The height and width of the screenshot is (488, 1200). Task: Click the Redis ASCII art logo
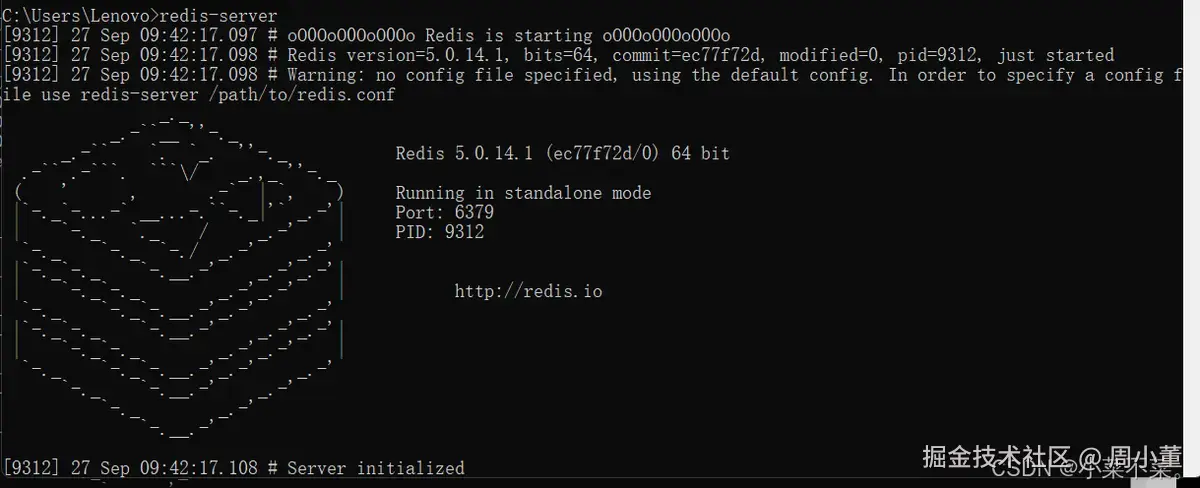(x=180, y=280)
